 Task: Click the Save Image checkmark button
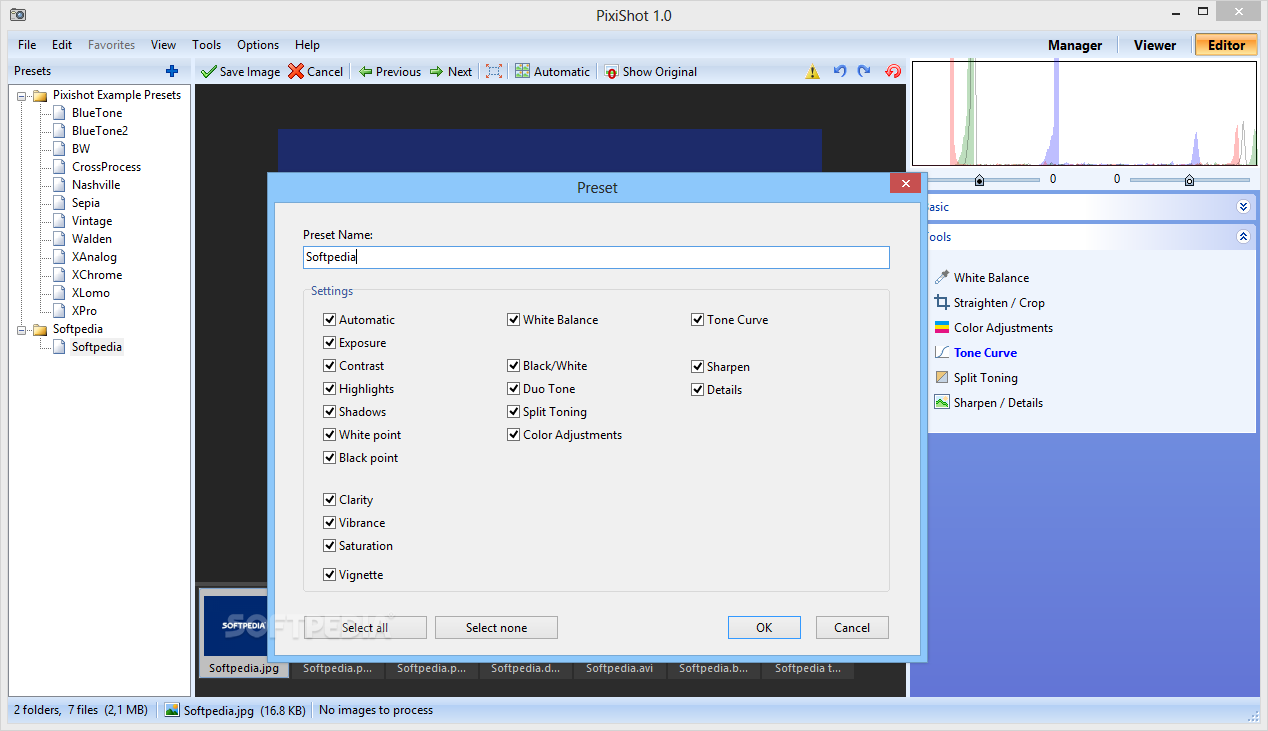coord(240,72)
